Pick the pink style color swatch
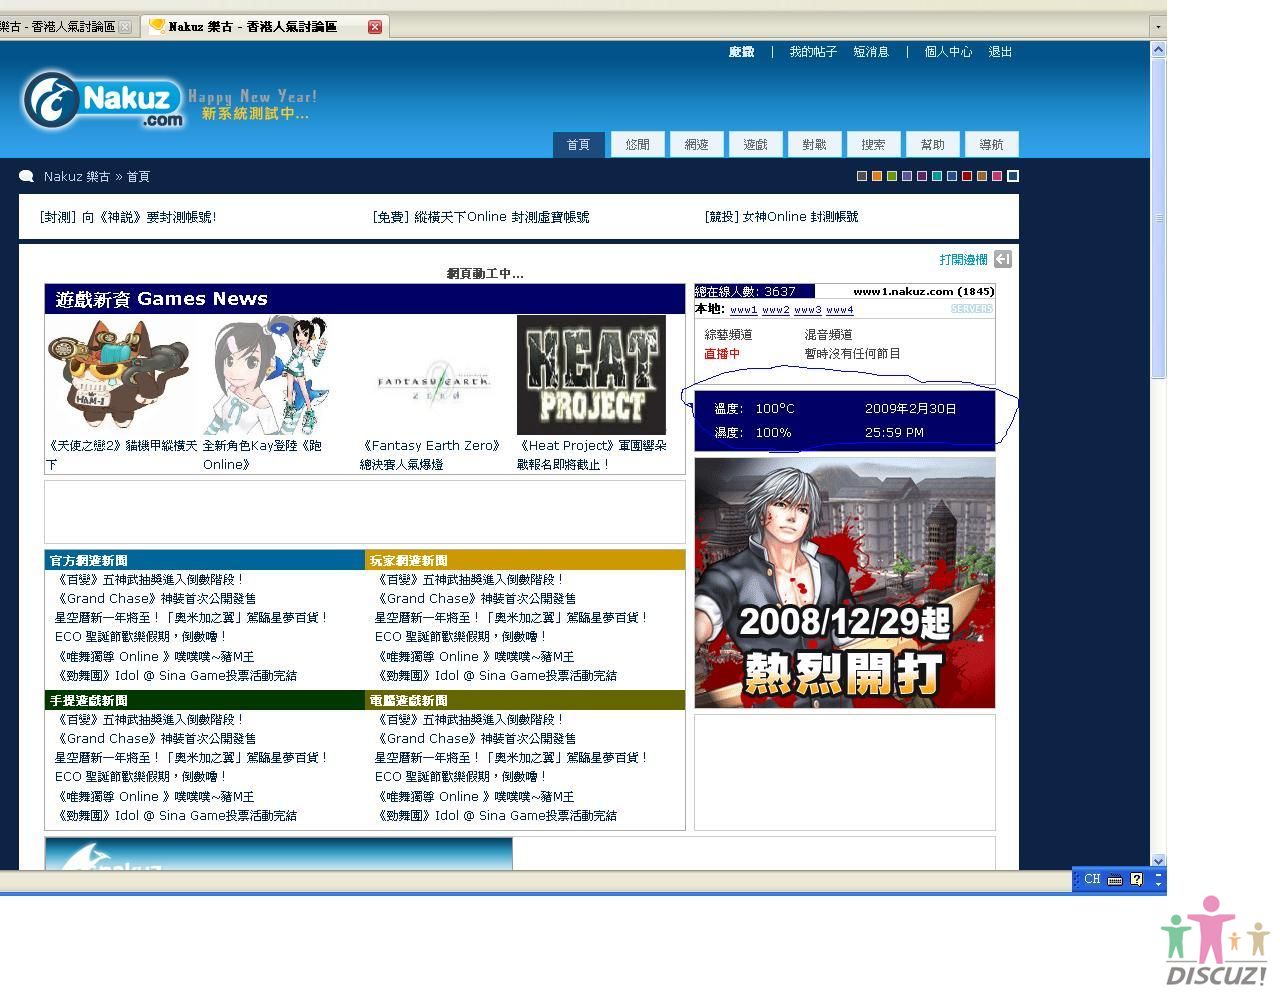Screen dimensions: 1280x994 pyautogui.click(x=997, y=176)
